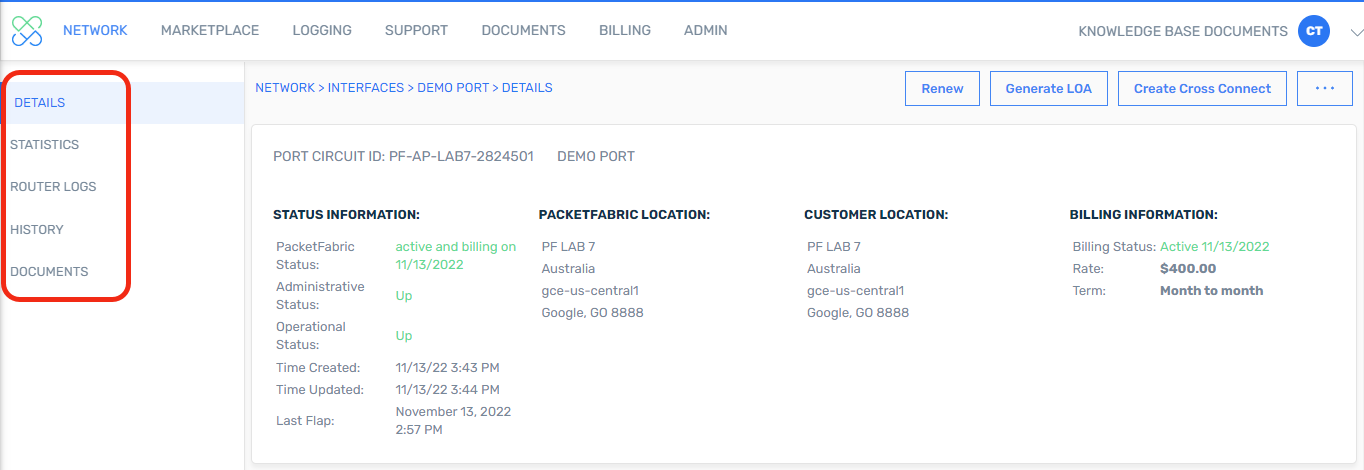Screen dimensions: 1364x470
Task: Open the Support menu
Action: point(416,31)
